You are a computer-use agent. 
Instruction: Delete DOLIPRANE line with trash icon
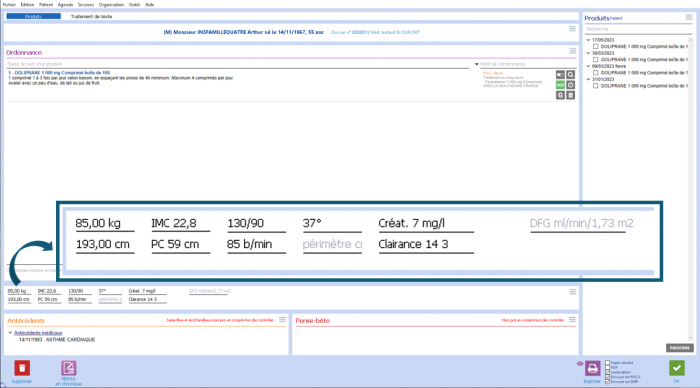pyautogui.click(x=571, y=95)
